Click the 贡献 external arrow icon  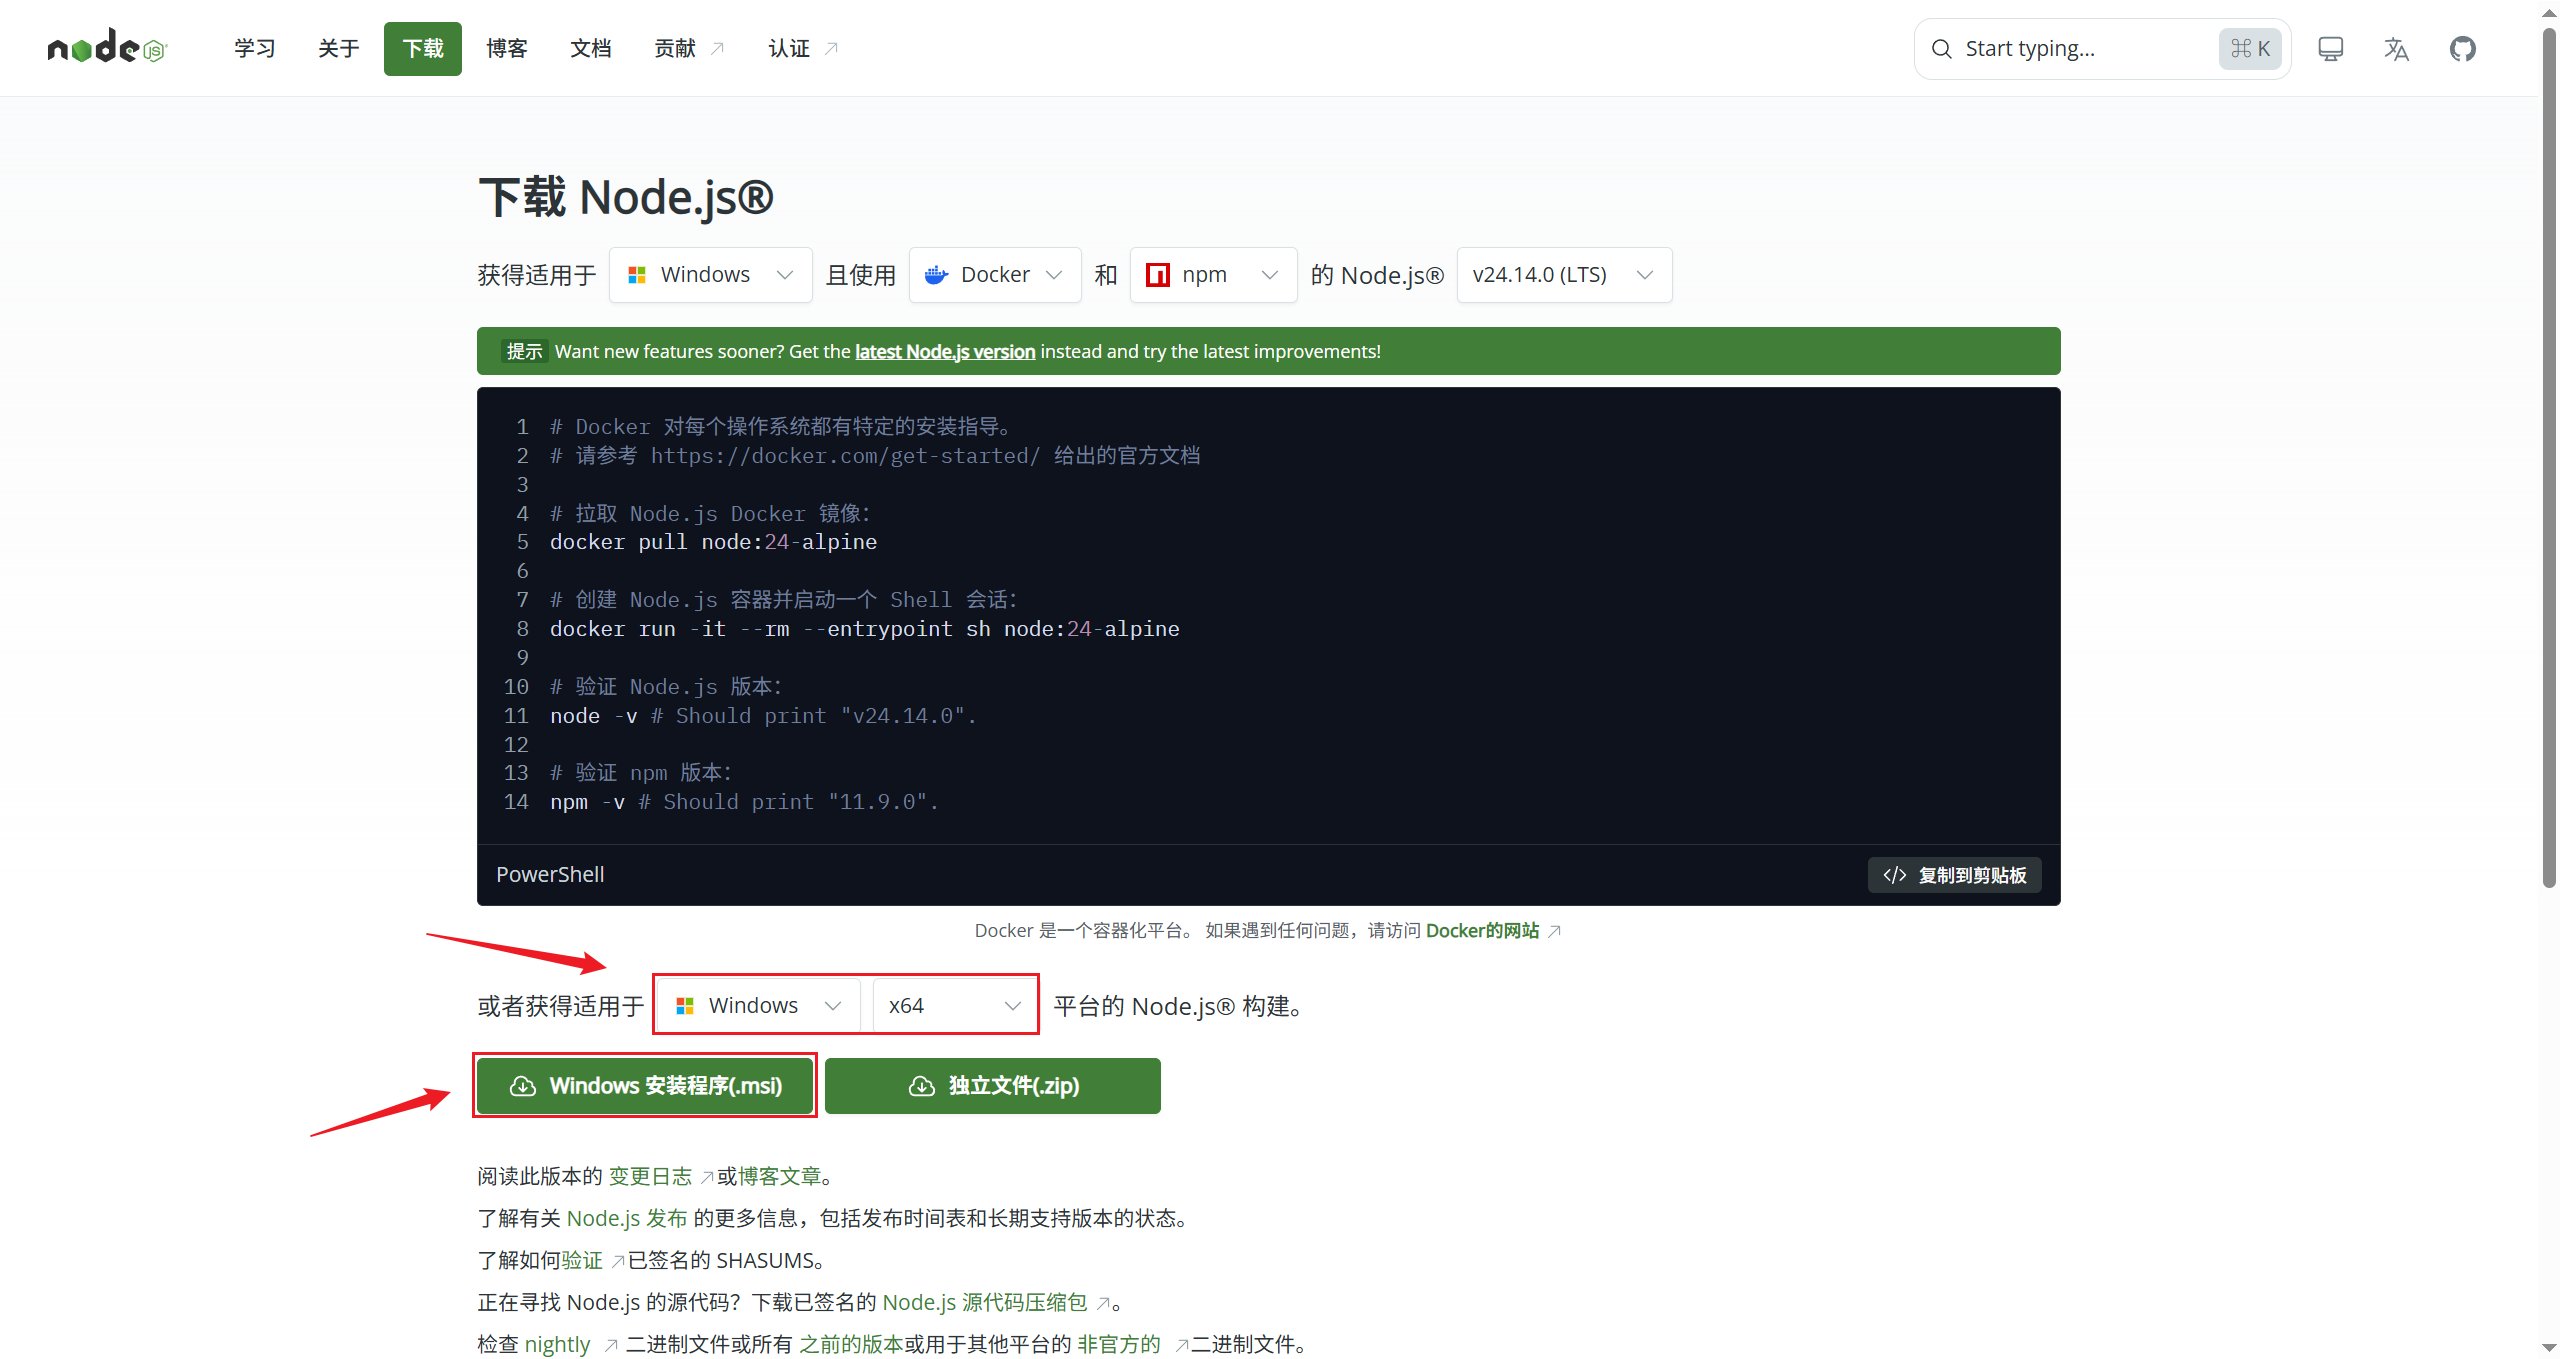(717, 49)
